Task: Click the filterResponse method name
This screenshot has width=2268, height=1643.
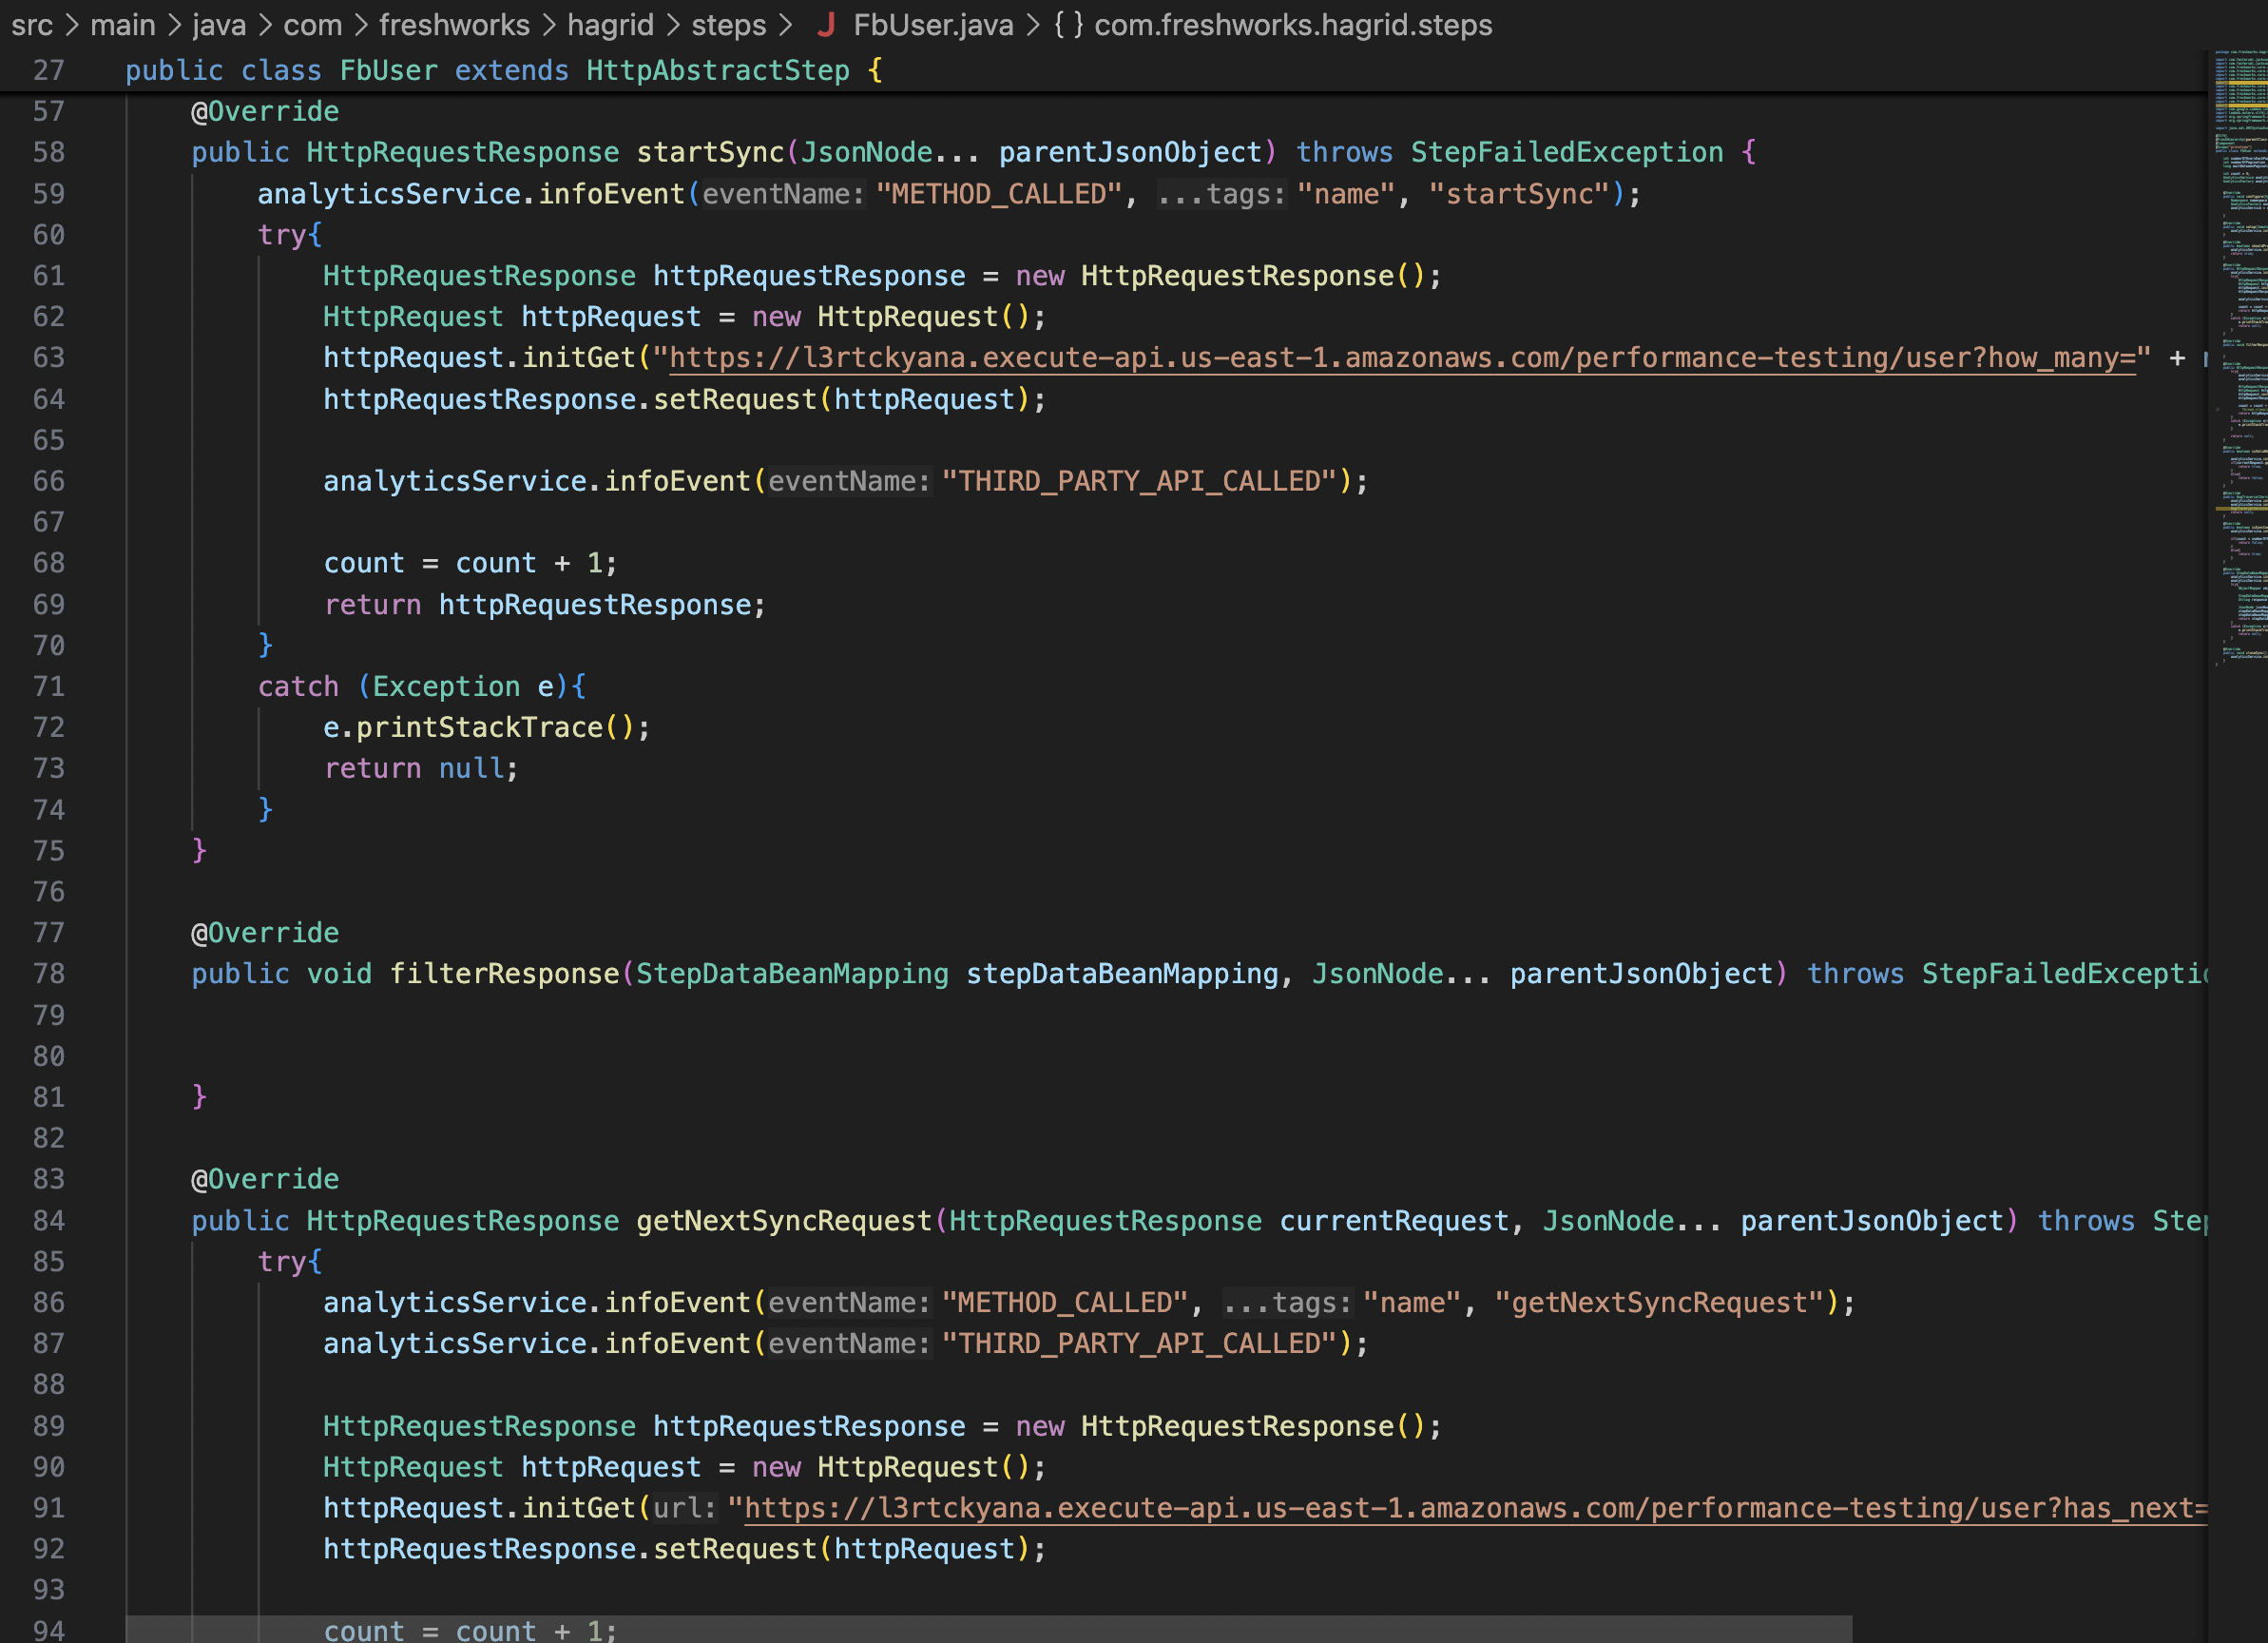Action: coord(504,974)
